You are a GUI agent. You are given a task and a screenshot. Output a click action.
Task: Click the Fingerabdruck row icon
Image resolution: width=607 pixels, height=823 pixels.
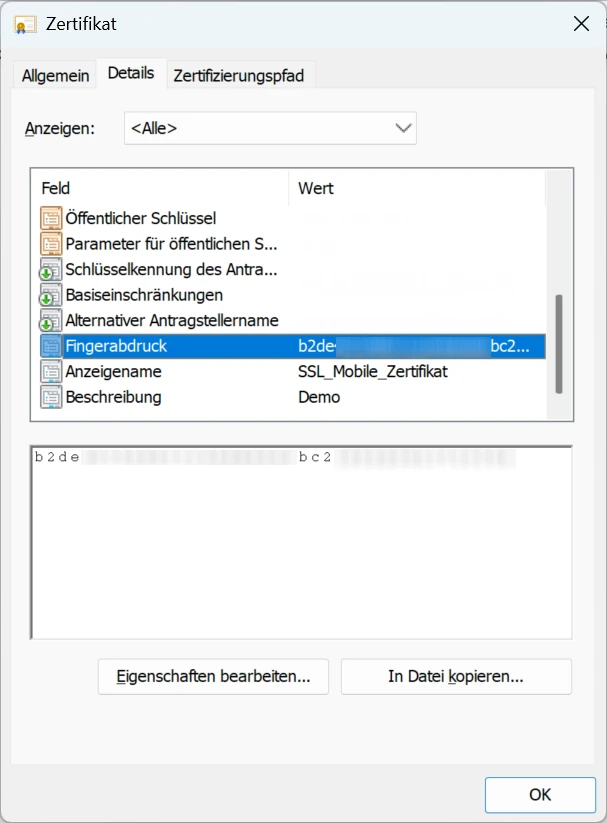point(52,345)
